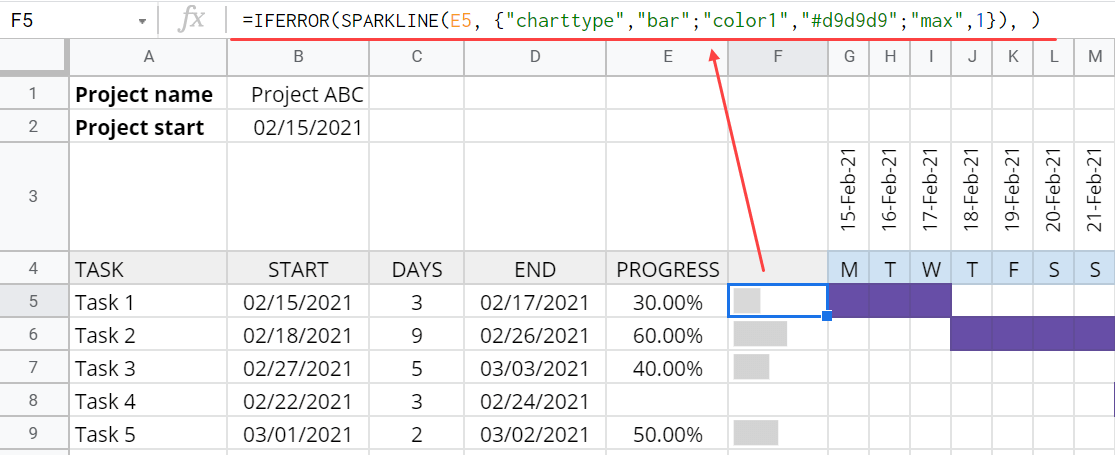Screen dimensions: 1115x455
Task: Select Task 5 gray progress bar
Action: [x=756, y=433]
